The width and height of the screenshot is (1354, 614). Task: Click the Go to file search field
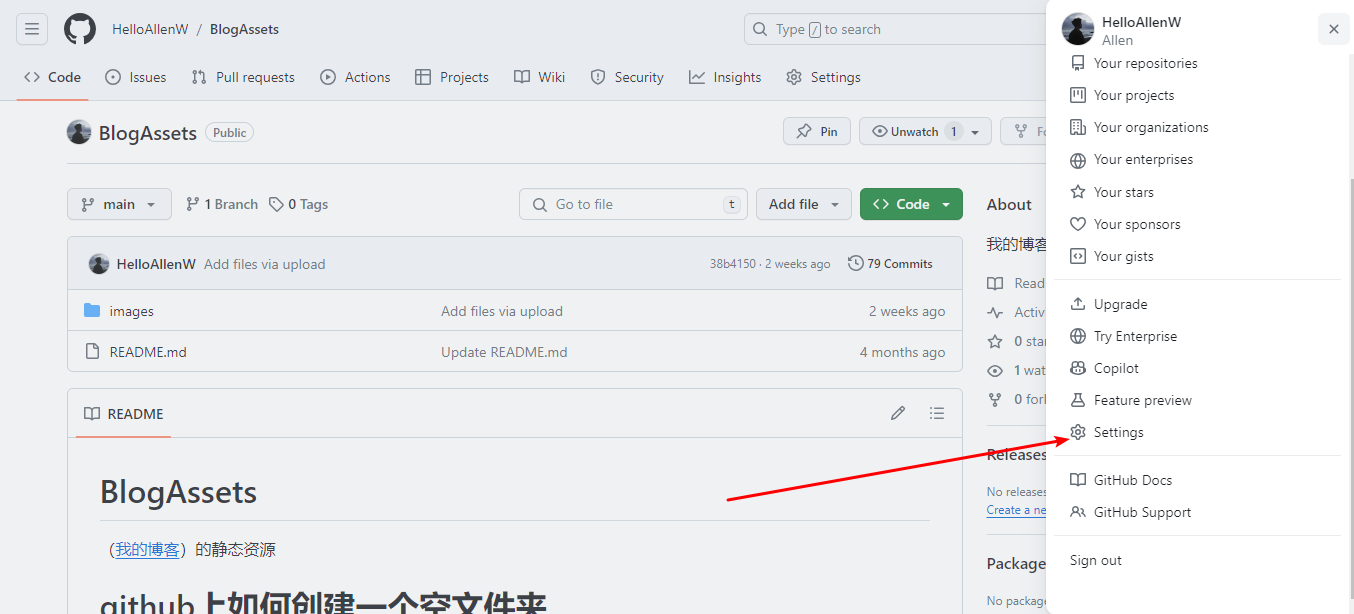[634, 204]
